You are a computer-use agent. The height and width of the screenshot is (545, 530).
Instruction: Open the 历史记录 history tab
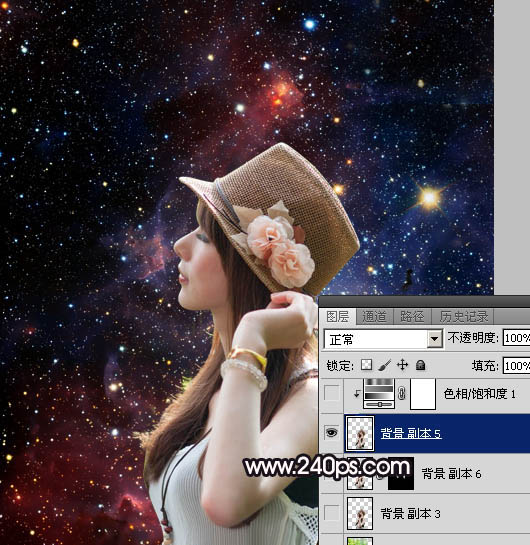(464, 316)
